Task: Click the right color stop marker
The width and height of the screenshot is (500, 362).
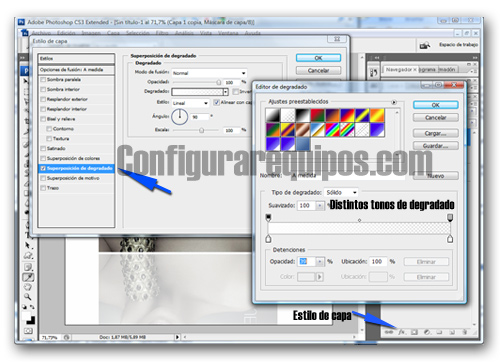Action: click(450, 239)
